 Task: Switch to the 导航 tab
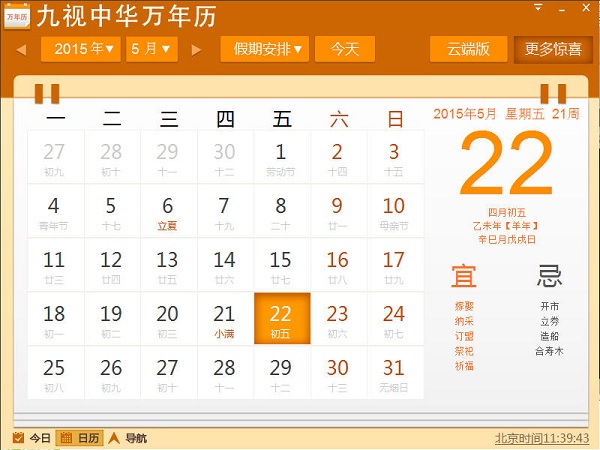pyautogui.click(x=128, y=438)
